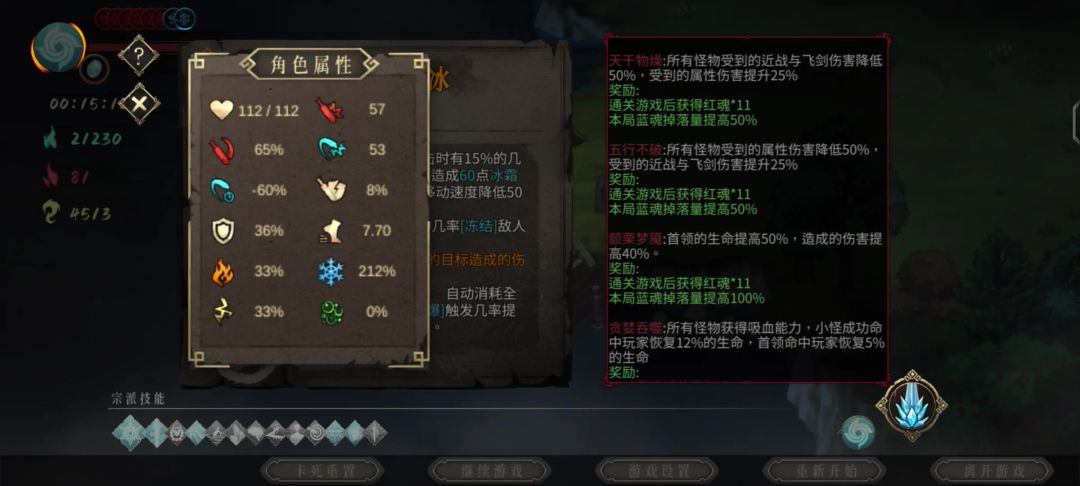
Task: Select the green poison swirl icon
Action: 331,312
